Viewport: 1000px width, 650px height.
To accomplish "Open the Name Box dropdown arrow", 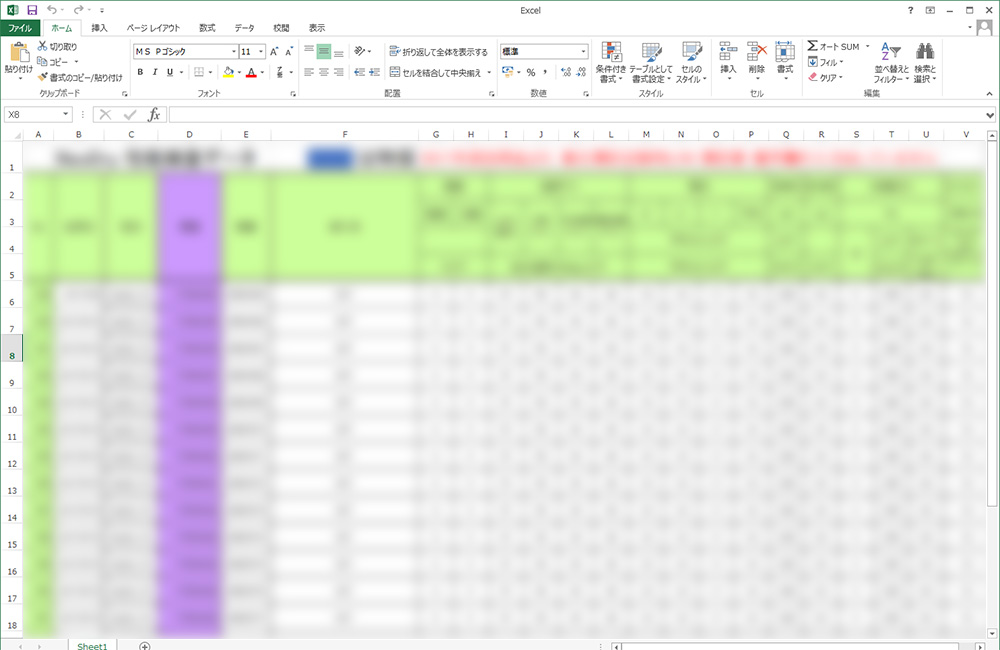I will 66,115.
